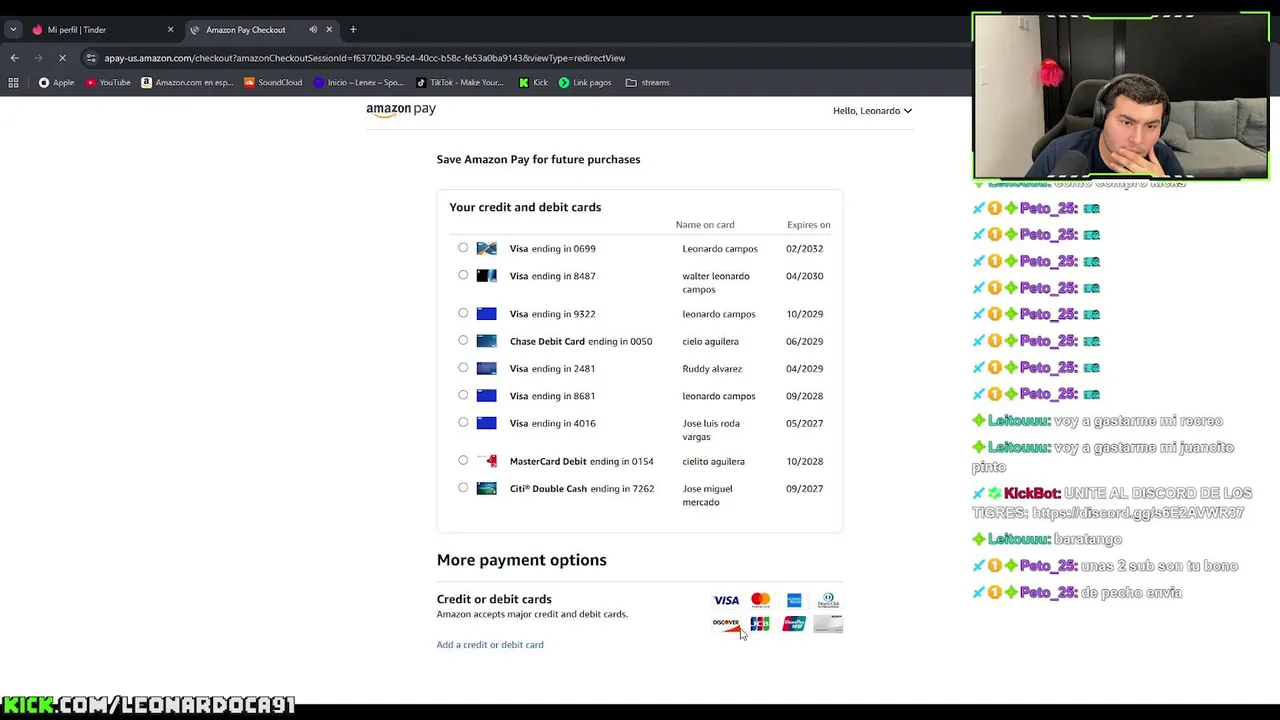Click the streamer webcam overlay
This screenshot has width=1280, height=720.
[1121, 96]
